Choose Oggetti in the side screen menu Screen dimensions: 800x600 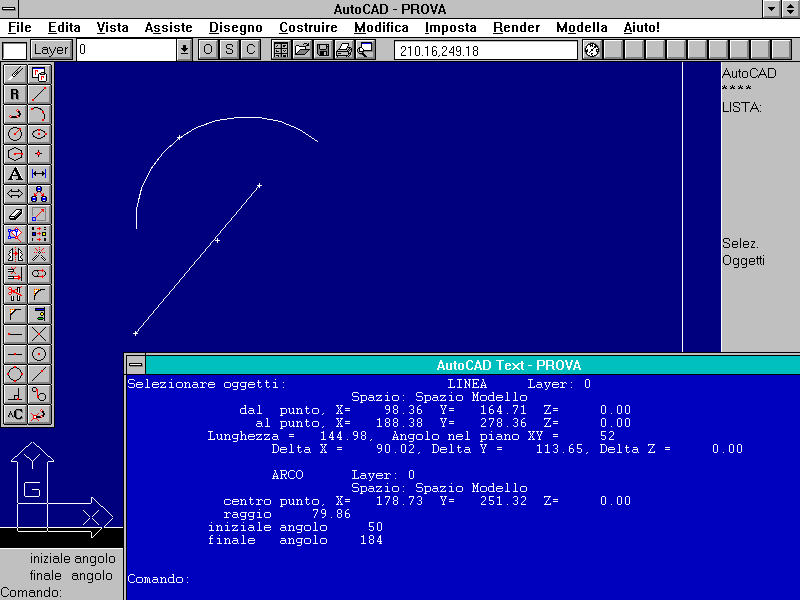[x=743, y=261]
